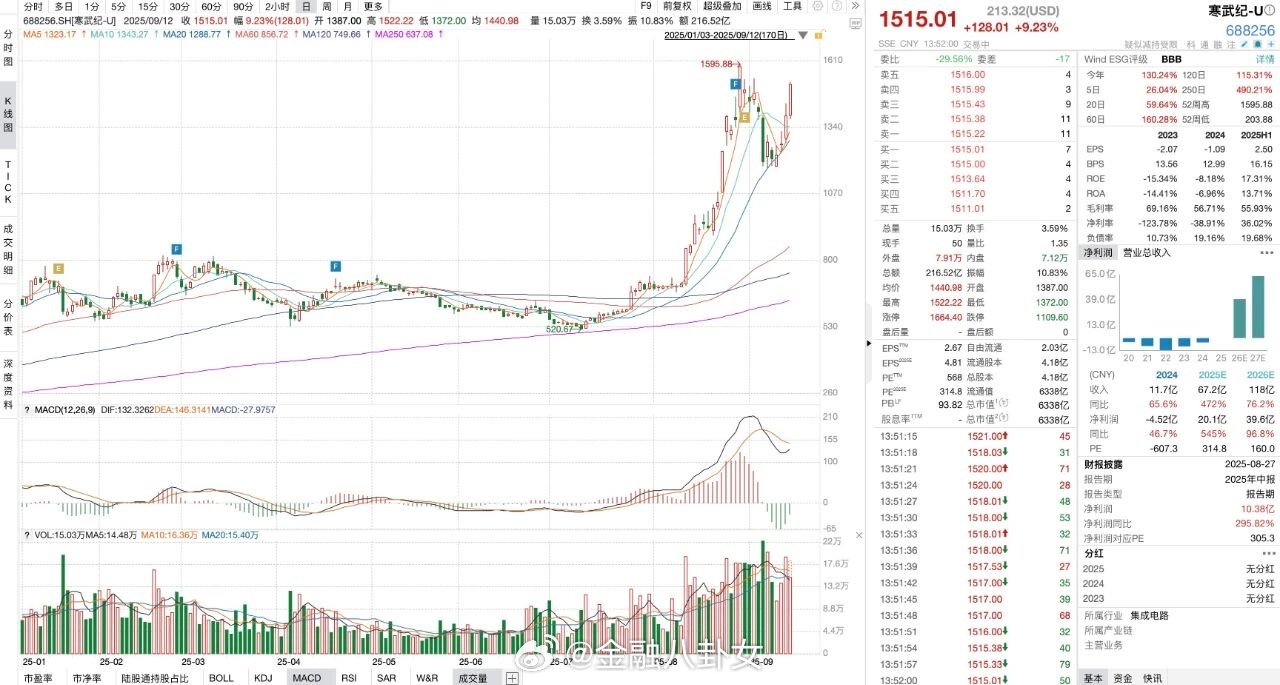The height and width of the screenshot is (685, 1280).
Task: Click the notification bell icon under stock code
Action: (x=1259, y=44)
